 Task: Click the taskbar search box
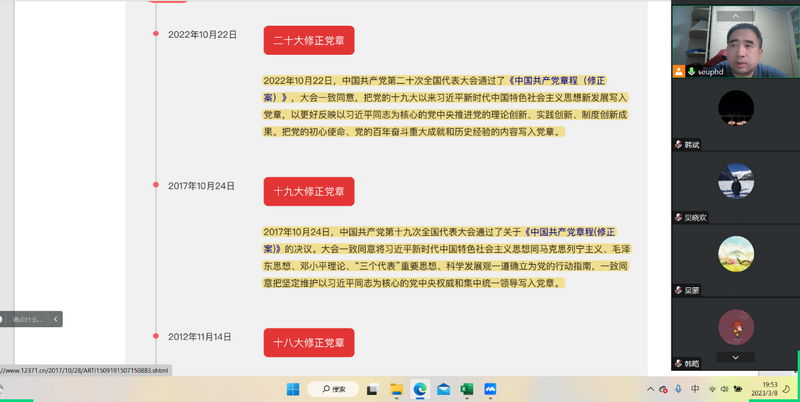click(333, 389)
